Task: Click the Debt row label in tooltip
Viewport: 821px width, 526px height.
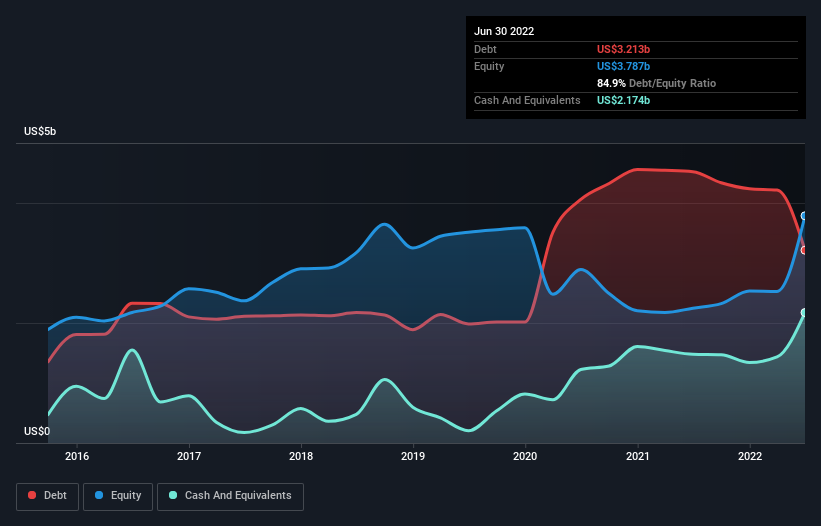Action: (485, 49)
